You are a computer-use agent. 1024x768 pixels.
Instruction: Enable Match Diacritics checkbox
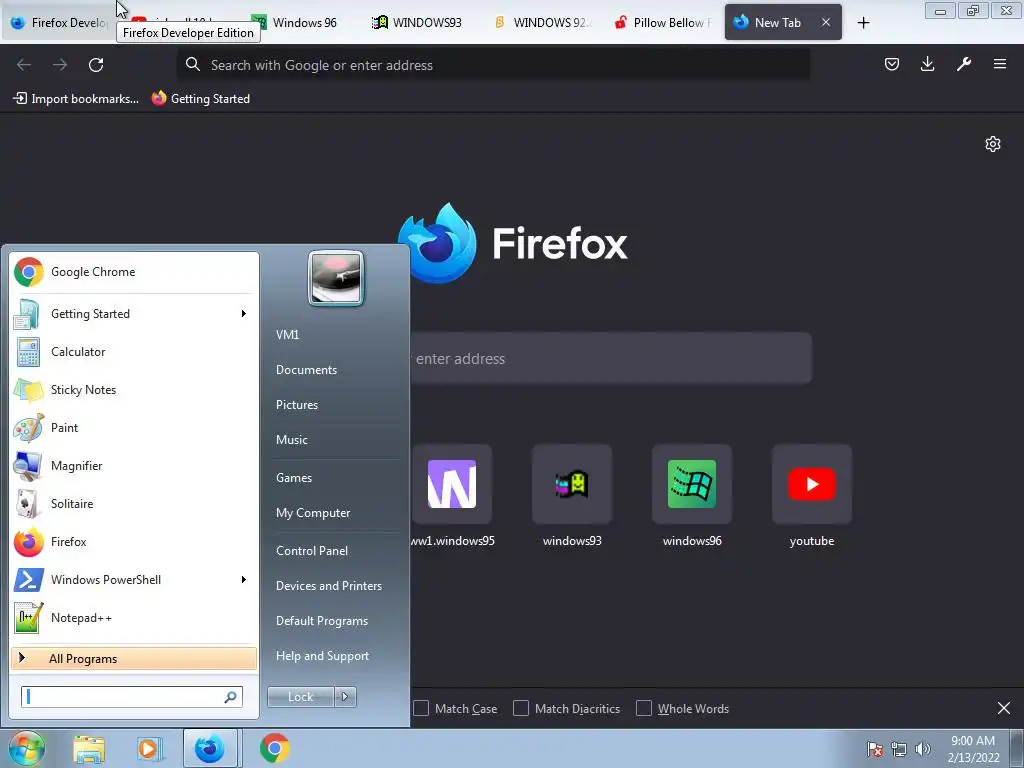coord(520,709)
